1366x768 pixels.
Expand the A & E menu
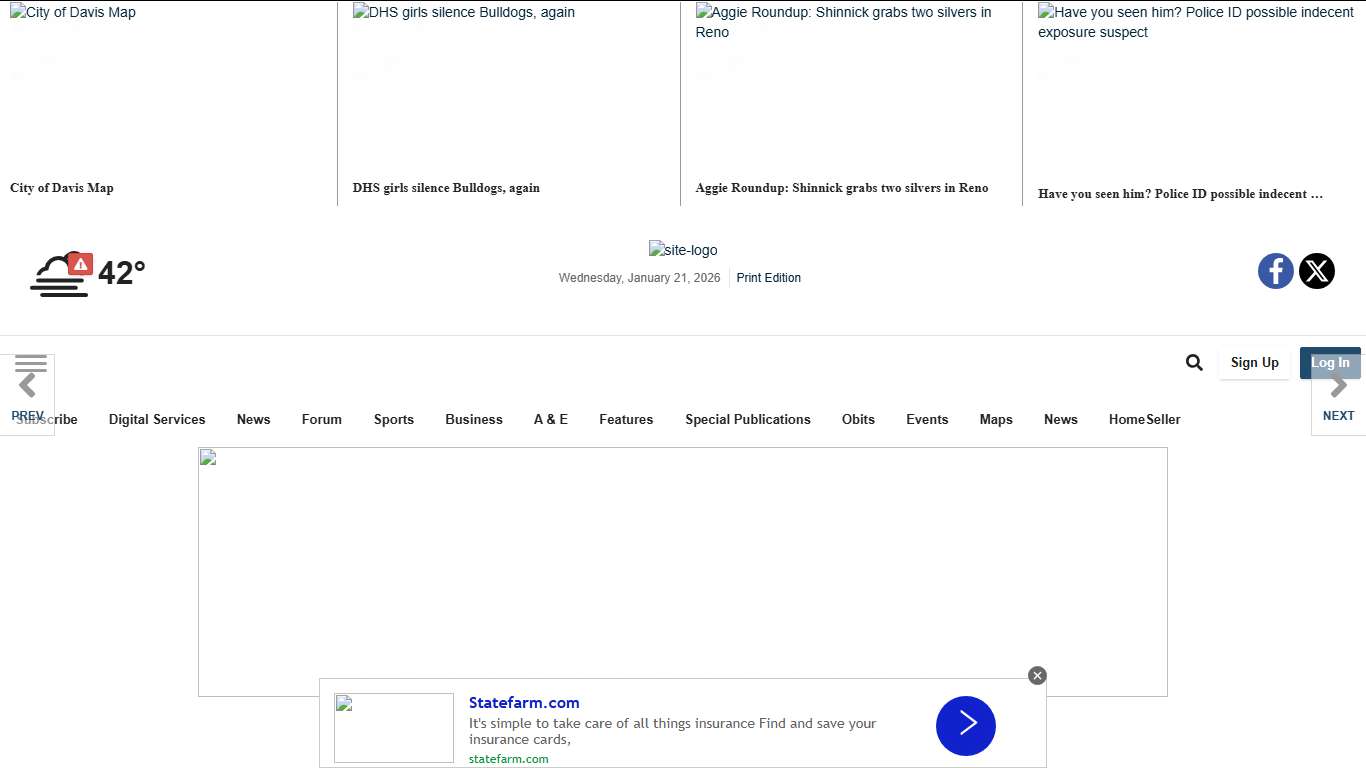[x=550, y=420]
